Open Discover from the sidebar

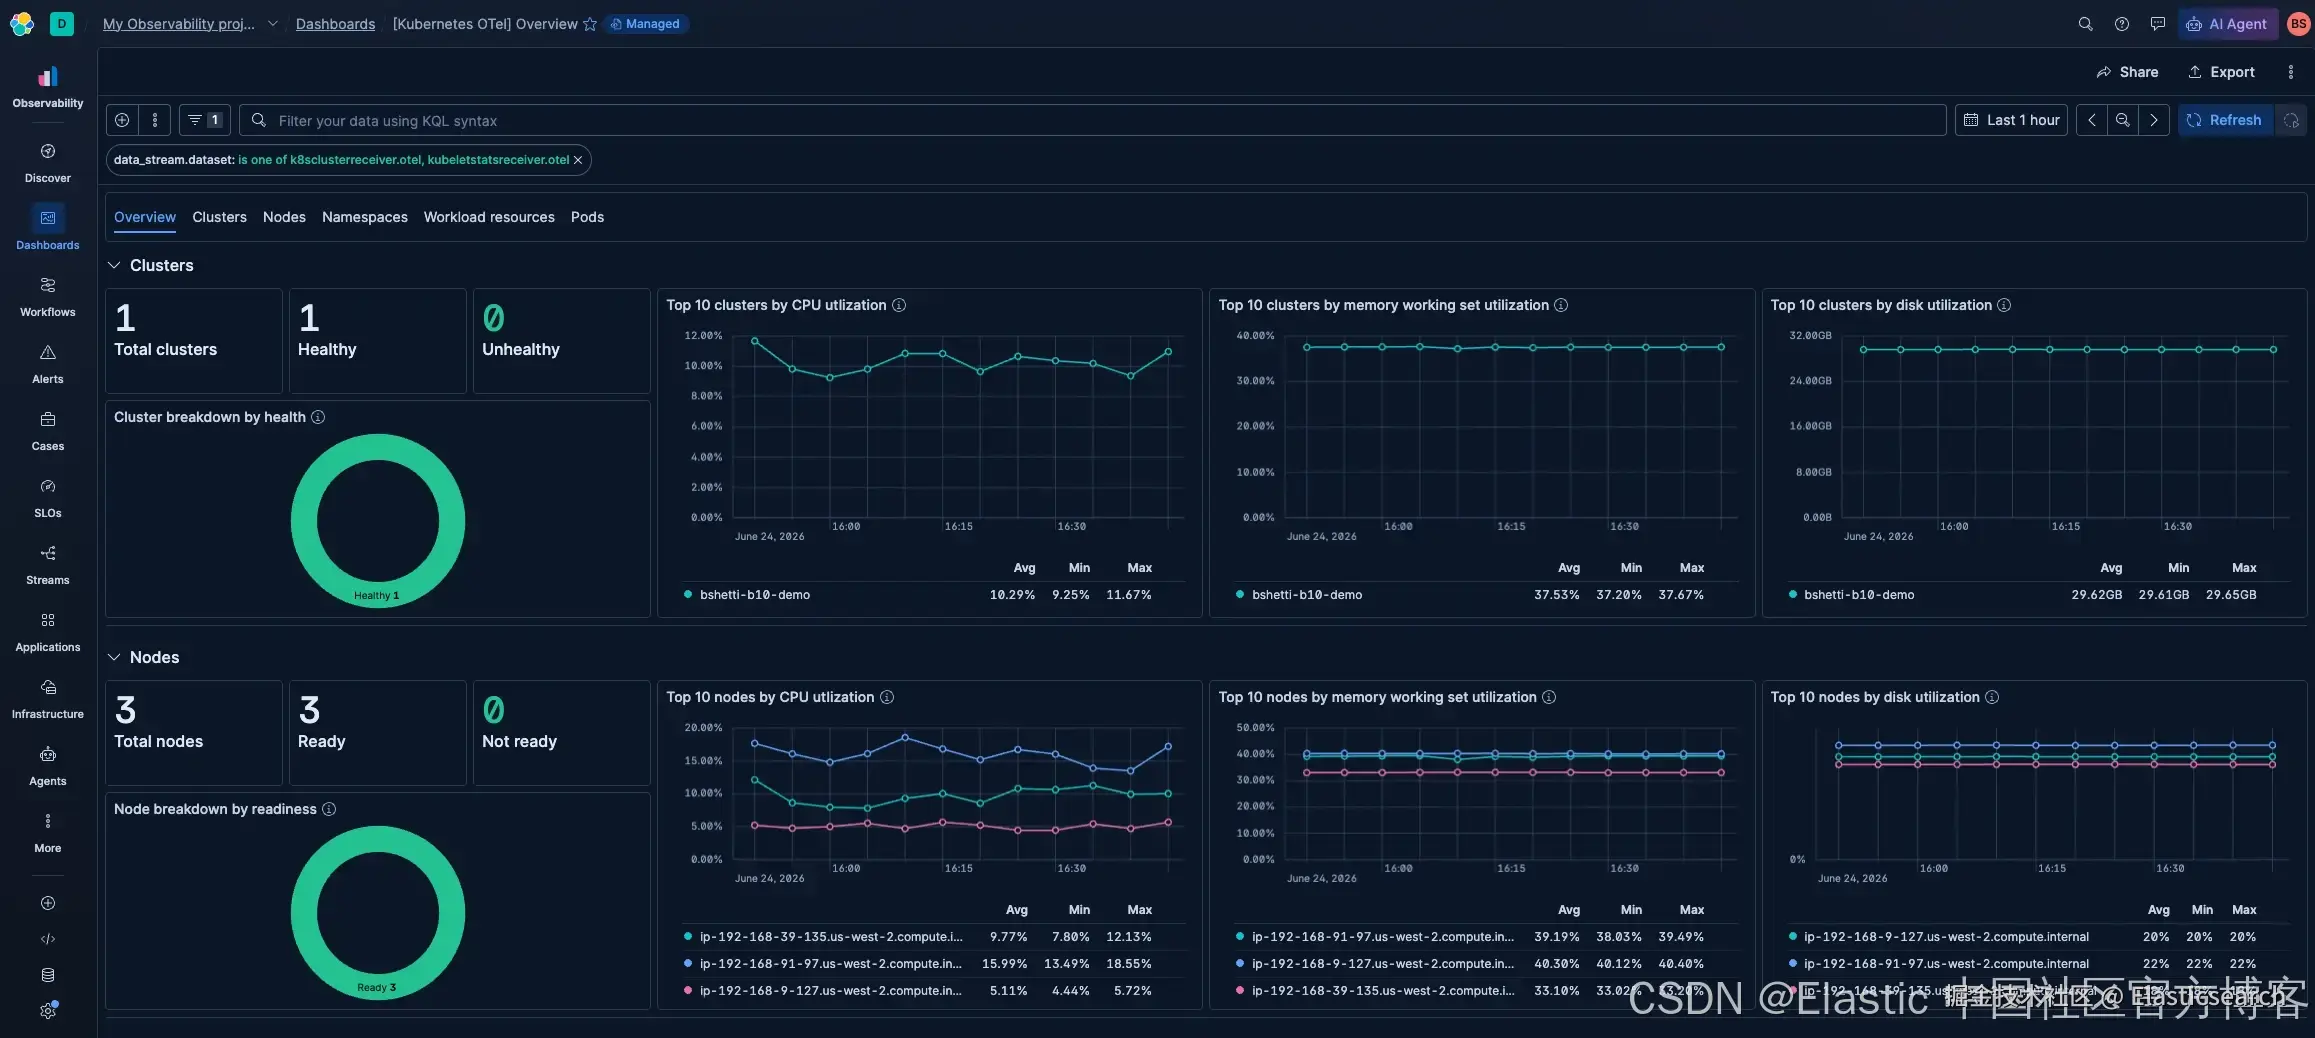tap(47, 163)
